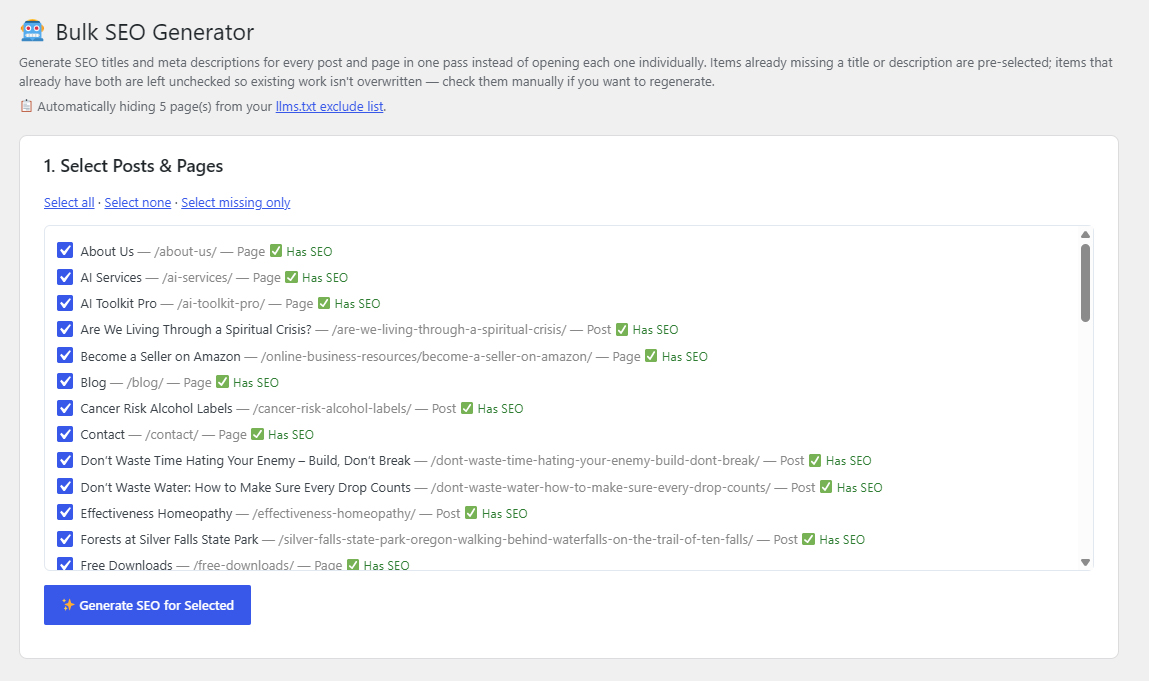Toggle the Effectiveness Homeopathy checkbox
This screenshot has height=681, width=1149.
65,512
